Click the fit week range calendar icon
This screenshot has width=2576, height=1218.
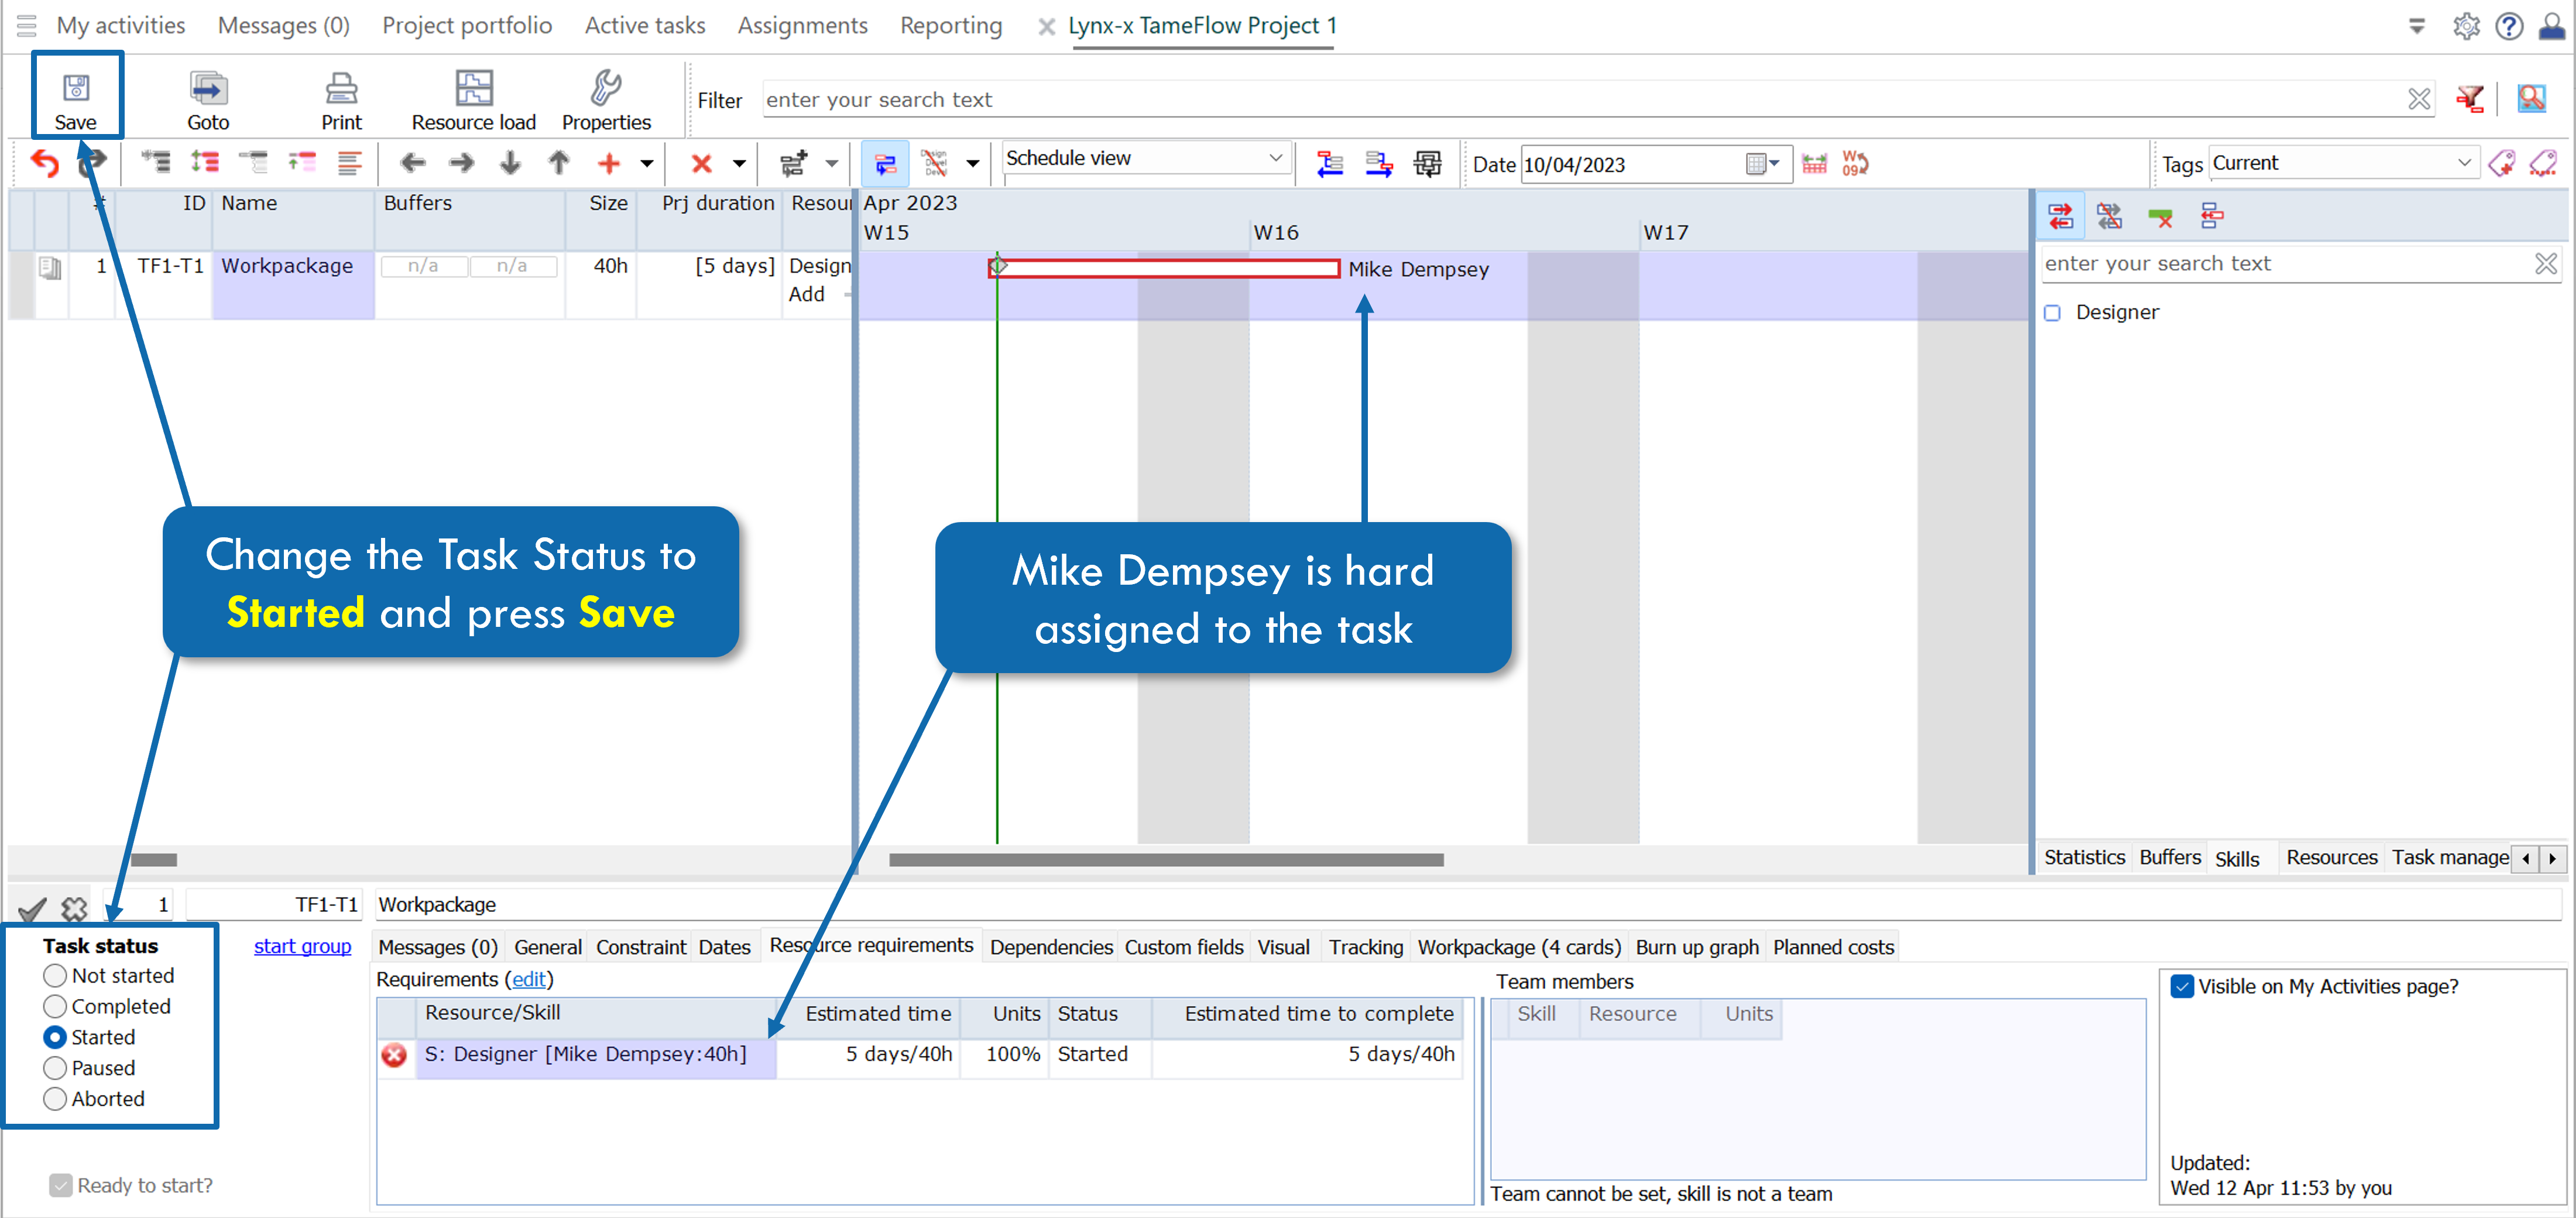tap(1814, 163)
